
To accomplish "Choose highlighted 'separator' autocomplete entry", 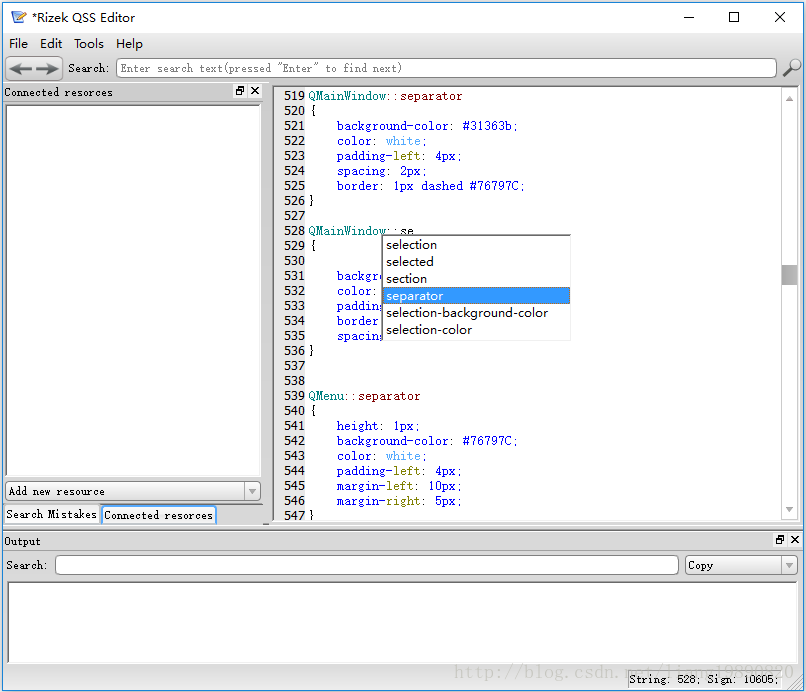I will (476, 296).
